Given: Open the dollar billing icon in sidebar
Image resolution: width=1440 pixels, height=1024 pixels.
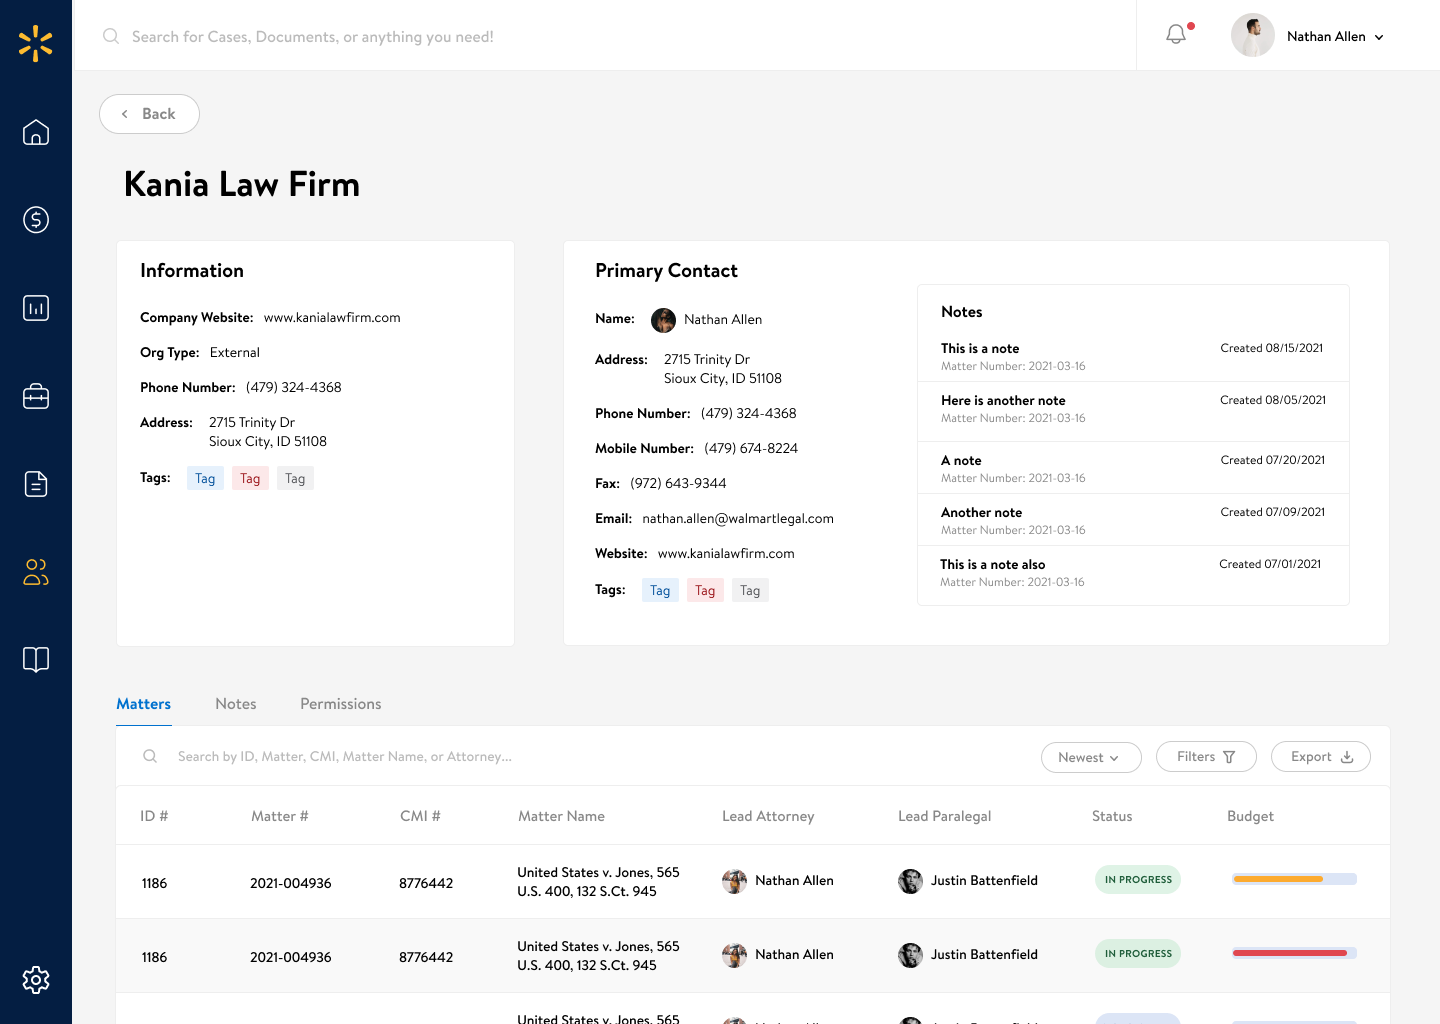Looking at the screenshot, I should pyautogui.click(x=36, y=220).
